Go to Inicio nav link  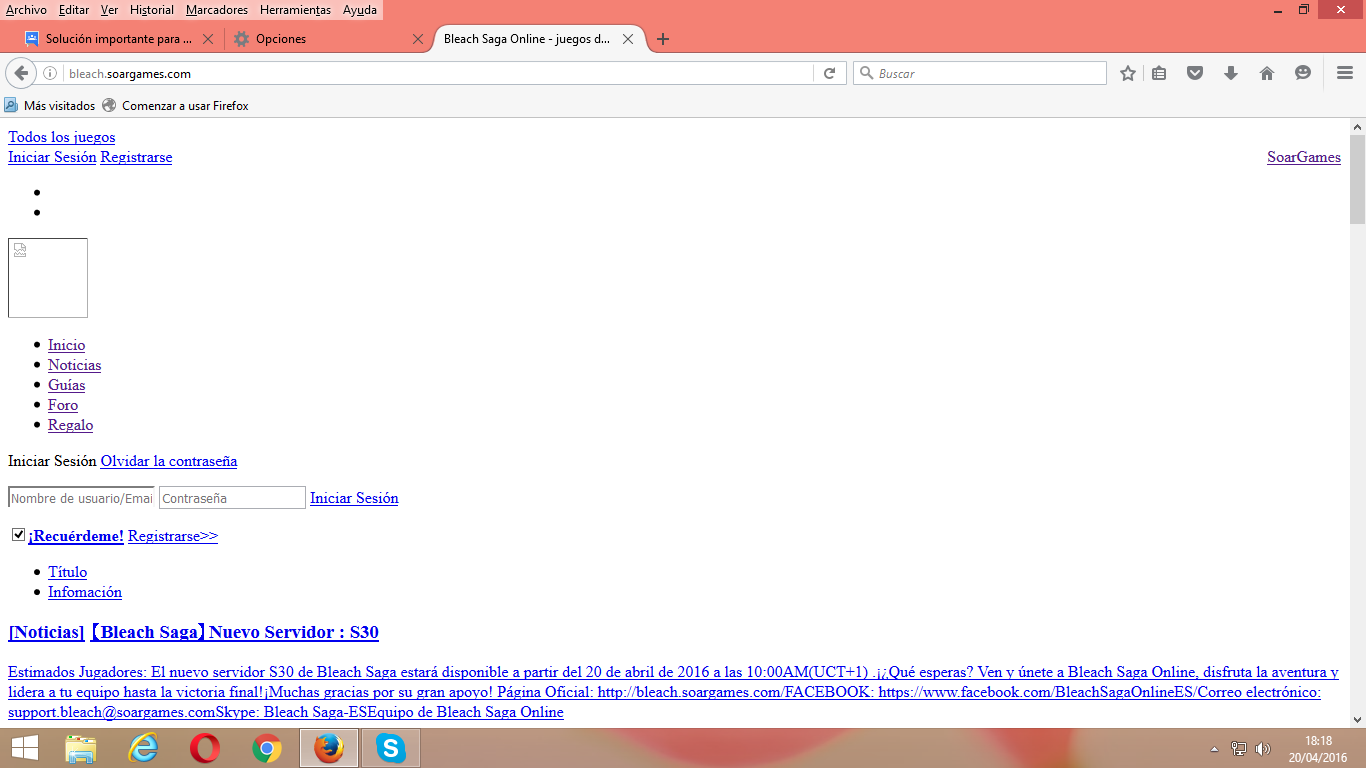click(x=67, y=345)
